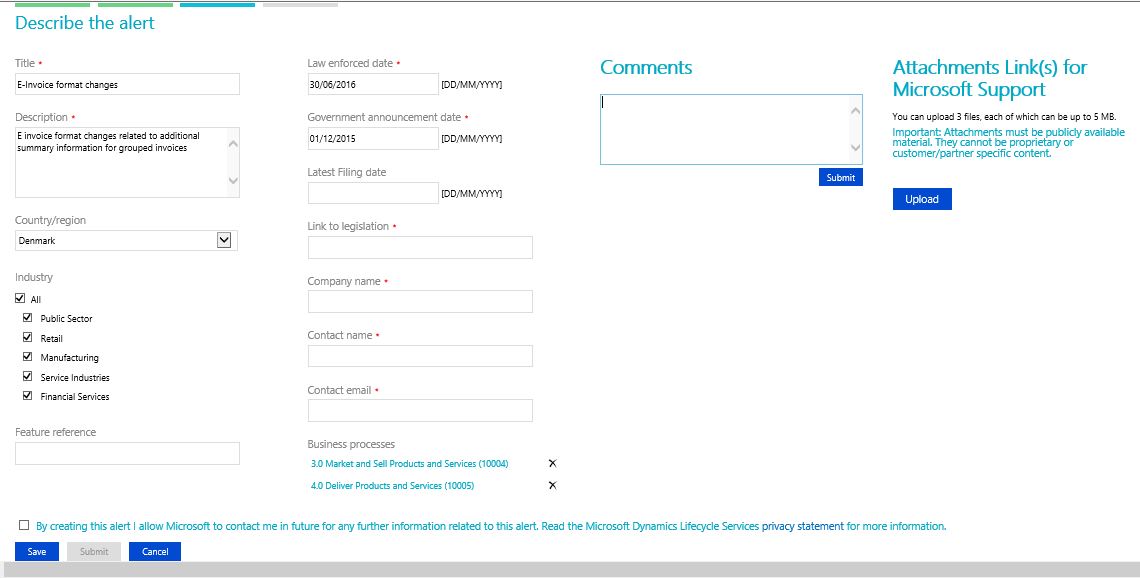This screenshot has width=1140, height=578.
Task: Disable the Manufacturing industry checkbox
Action: [29, 356]
